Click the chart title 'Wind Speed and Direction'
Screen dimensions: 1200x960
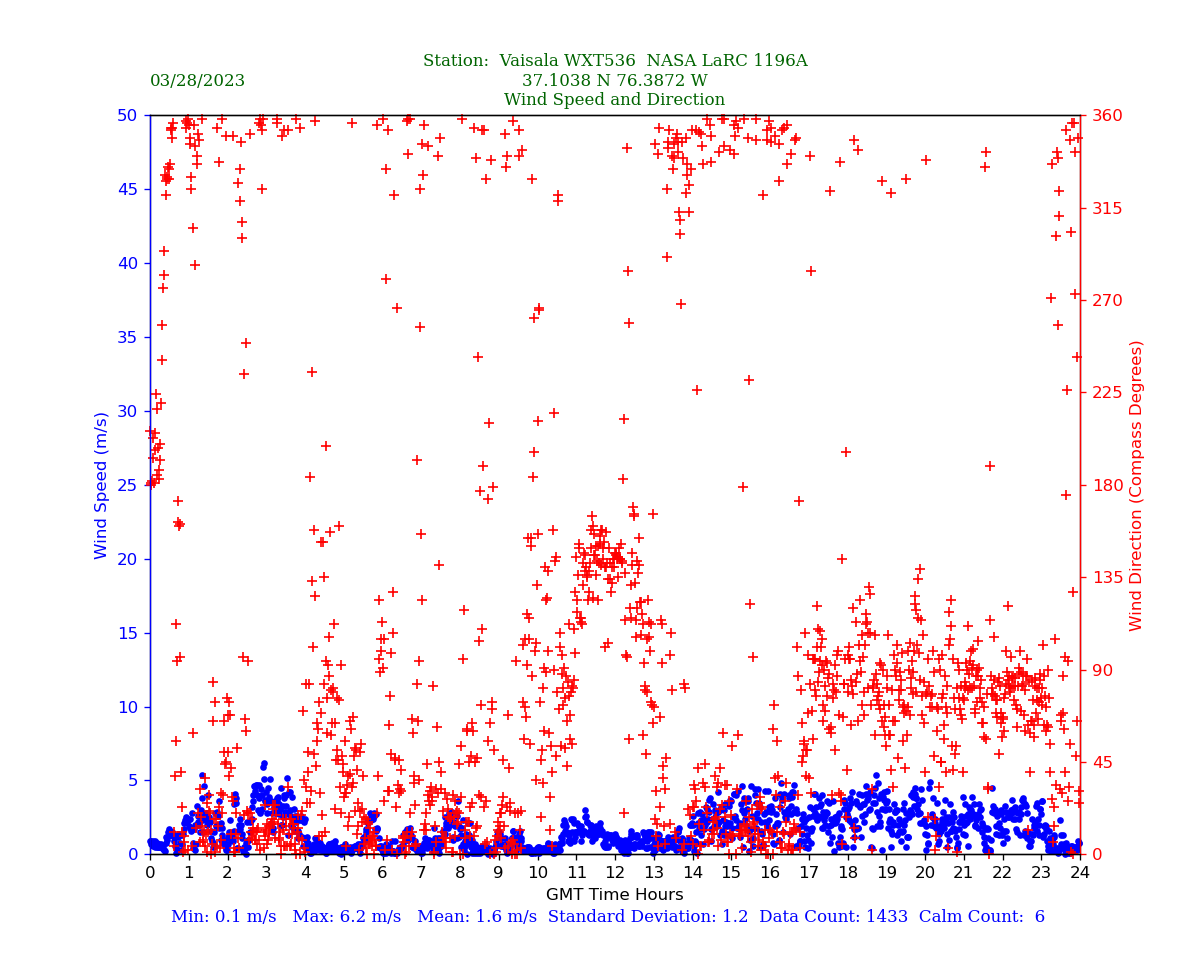[614, 100]
